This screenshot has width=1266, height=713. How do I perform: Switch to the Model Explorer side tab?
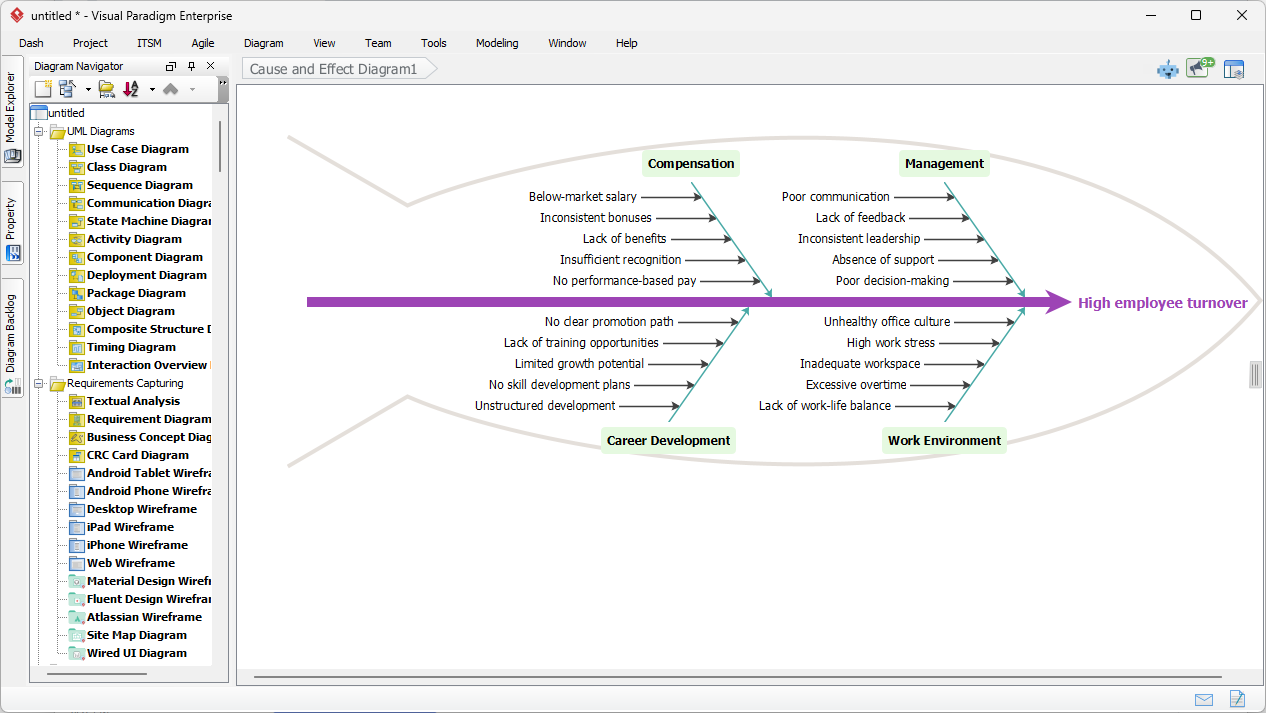point(12,110)
